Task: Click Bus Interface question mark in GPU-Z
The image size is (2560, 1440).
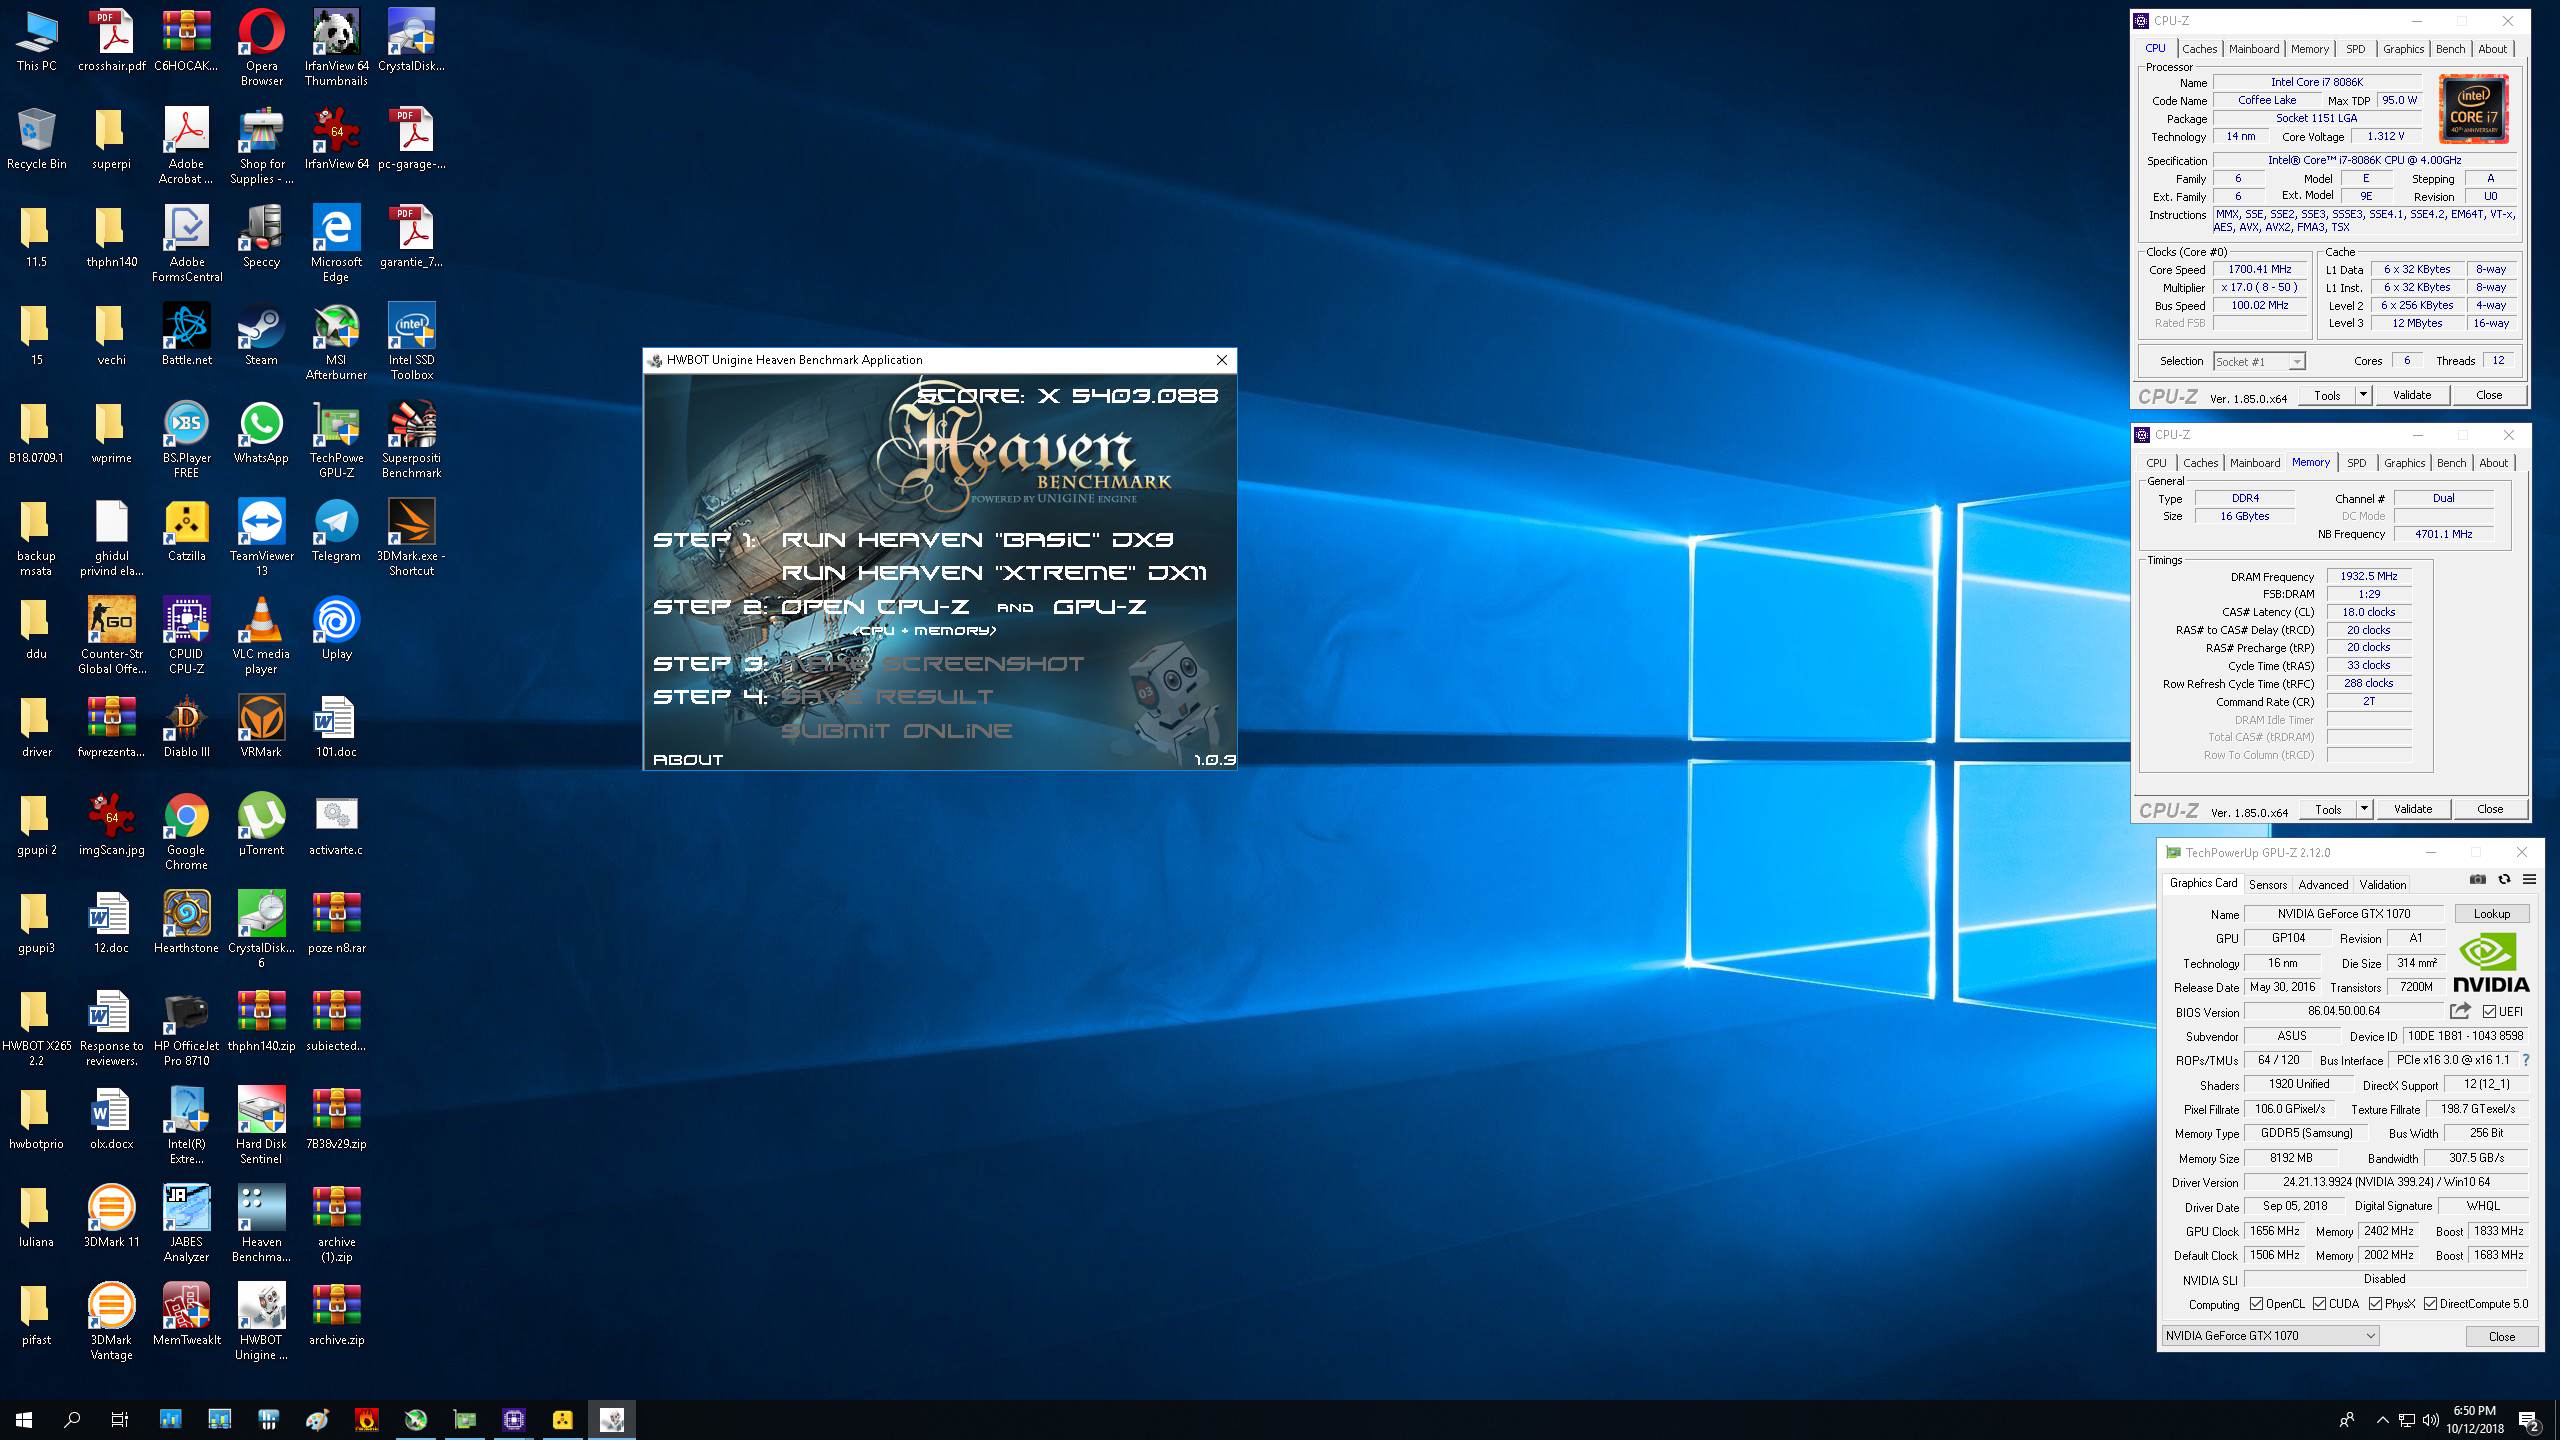Action: coord(2526,1060)
